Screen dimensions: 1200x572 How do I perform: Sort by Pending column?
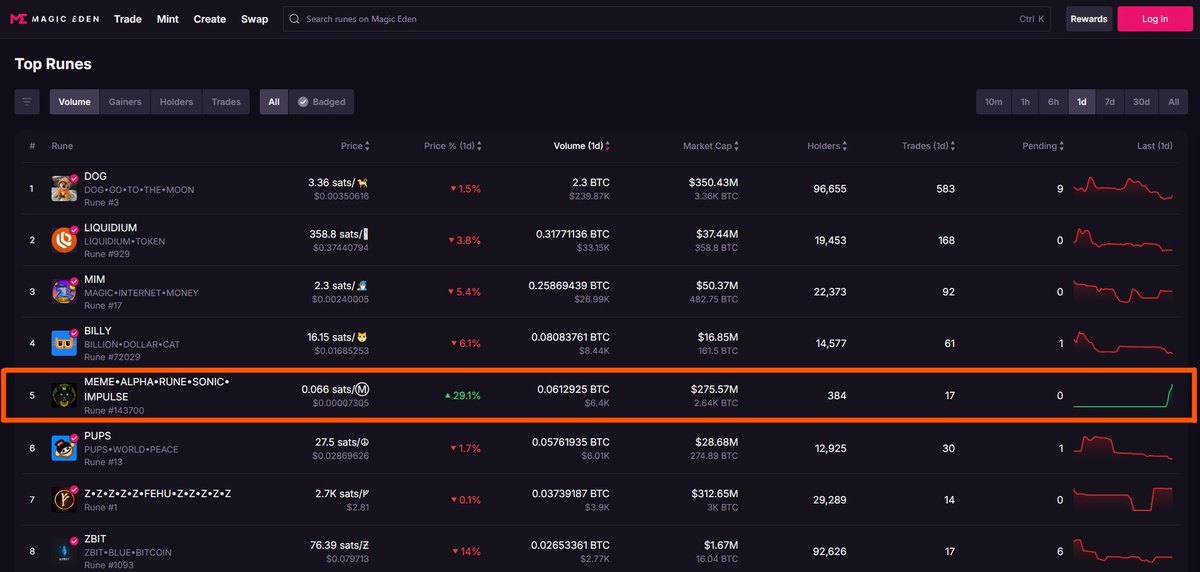1043,146
